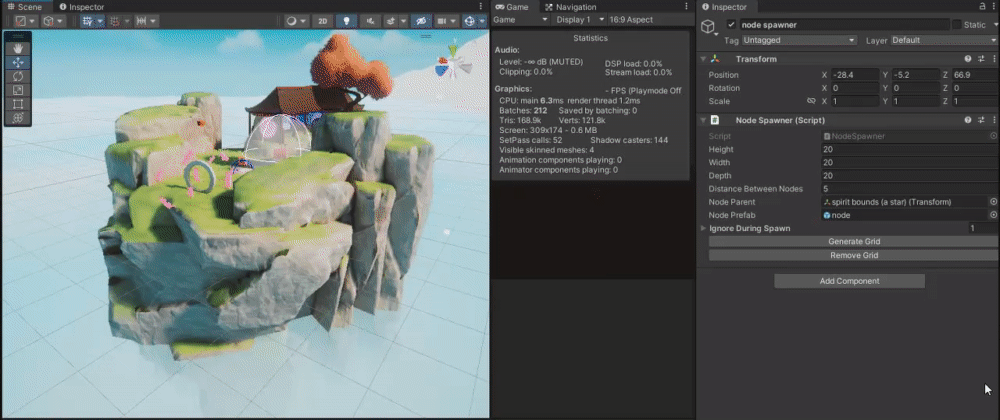Collapse the Transform component
The height and width of the screenshot is (420, 1000).
(703, 59)
